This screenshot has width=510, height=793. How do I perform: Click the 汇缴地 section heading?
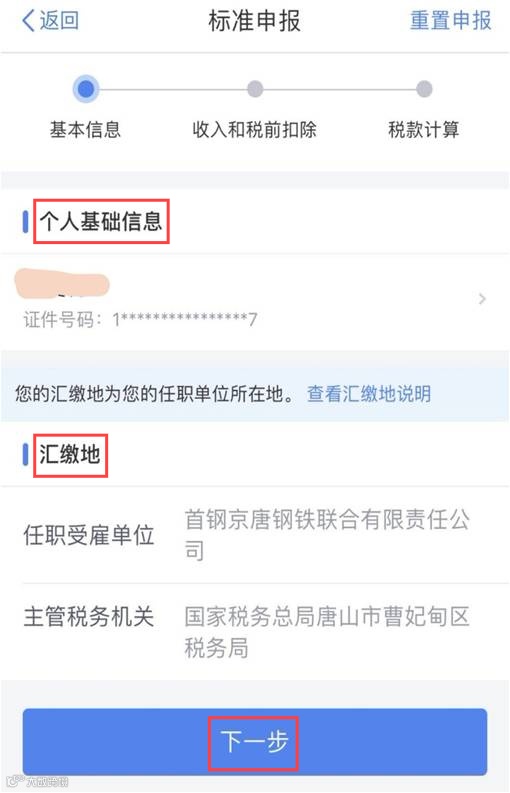tap(70, 455)
